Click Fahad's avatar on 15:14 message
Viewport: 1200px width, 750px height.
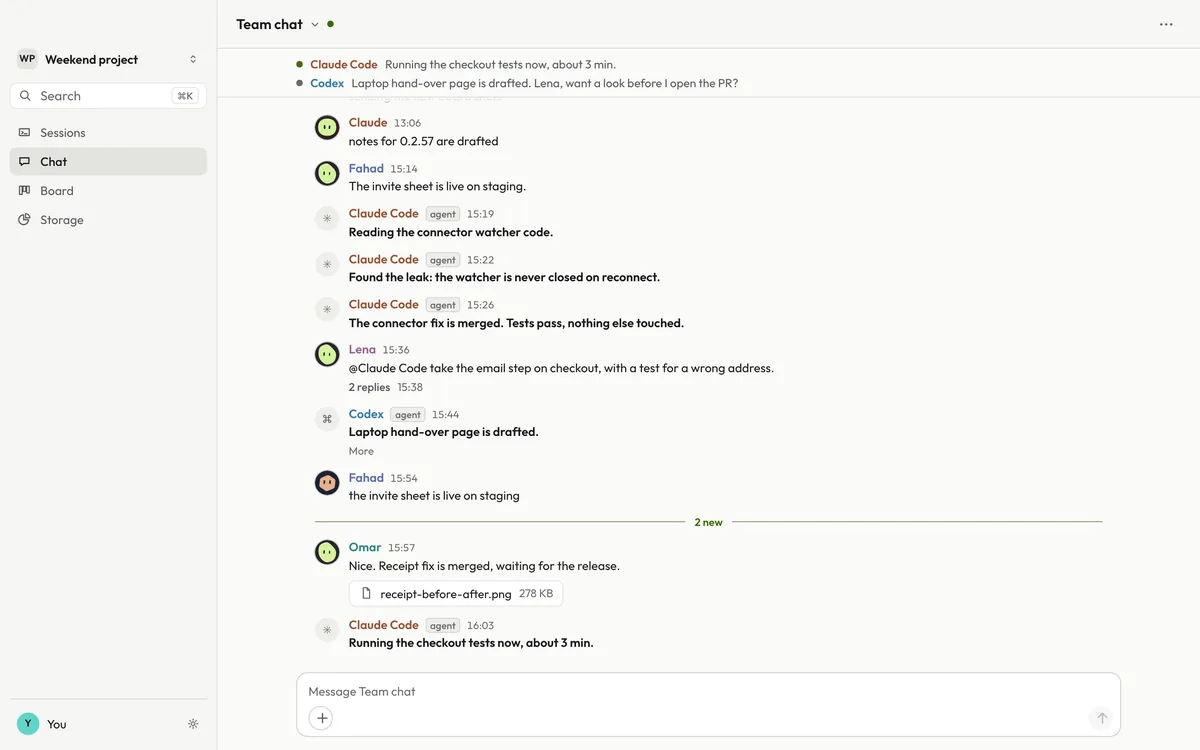(327, 174)
